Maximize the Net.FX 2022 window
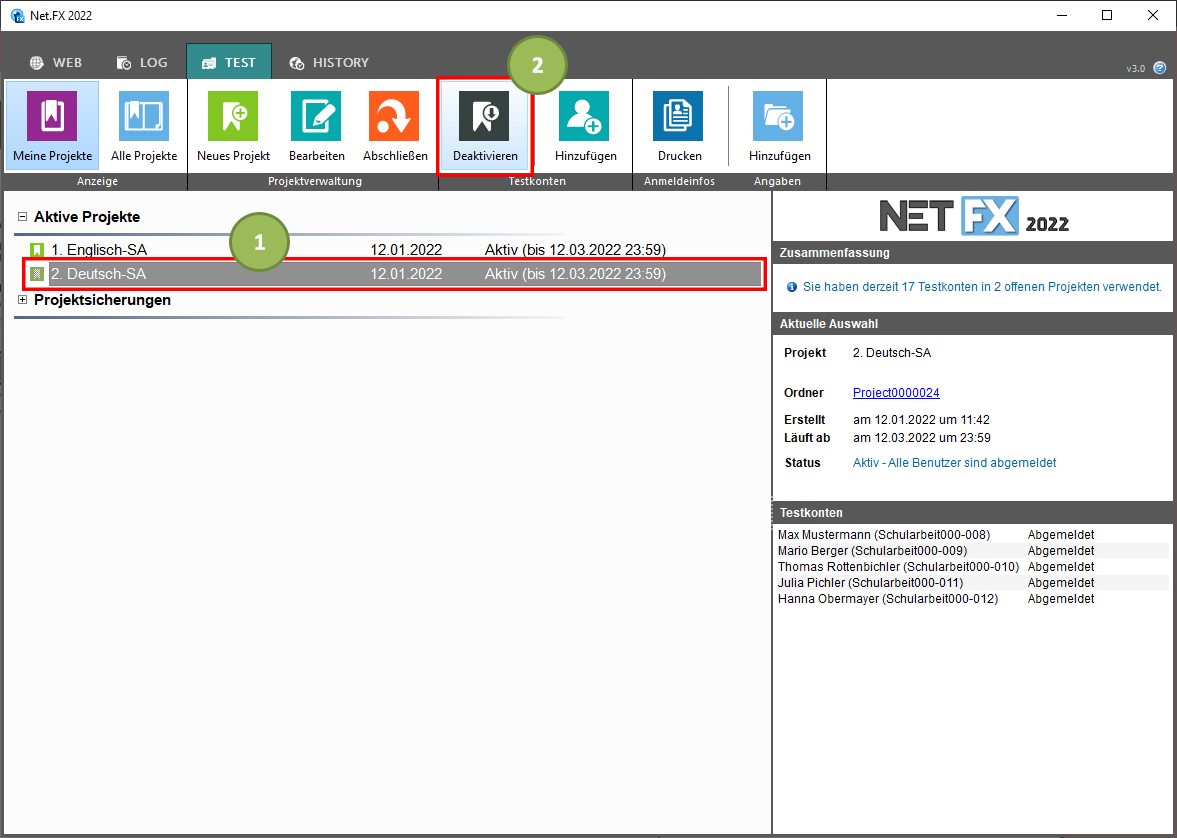Image resolution: width=1177 pixels, height=838 pixels. coord(1107,15)
